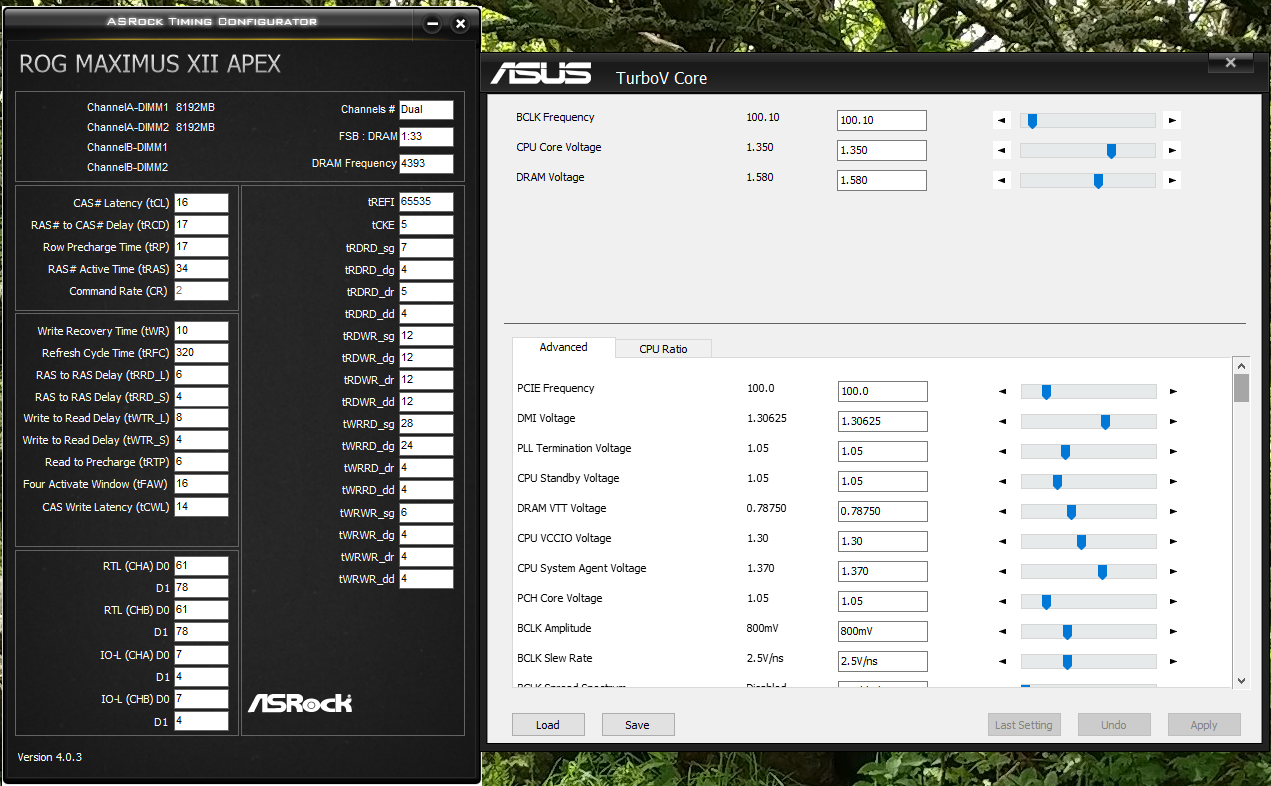This screenshot has height=786, width=1271.
Task: Click the left arrow for CPU Core Voltage
Action: [x=1002, y=151]
